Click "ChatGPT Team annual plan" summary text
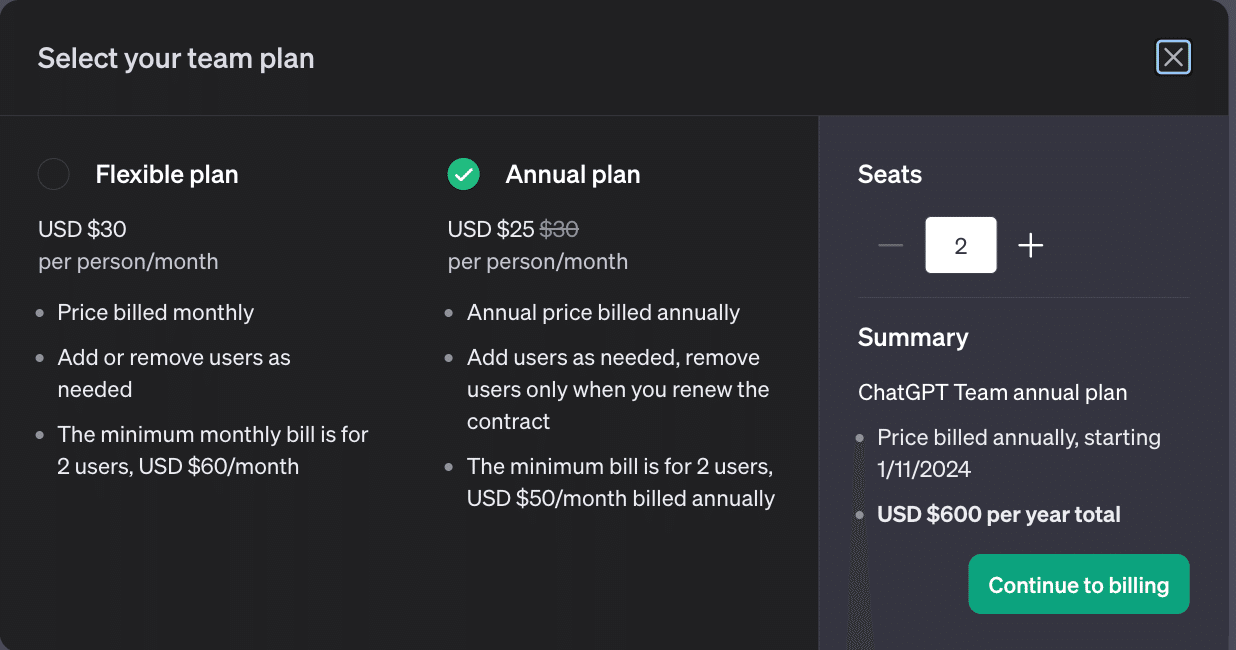 coord(993,392)
